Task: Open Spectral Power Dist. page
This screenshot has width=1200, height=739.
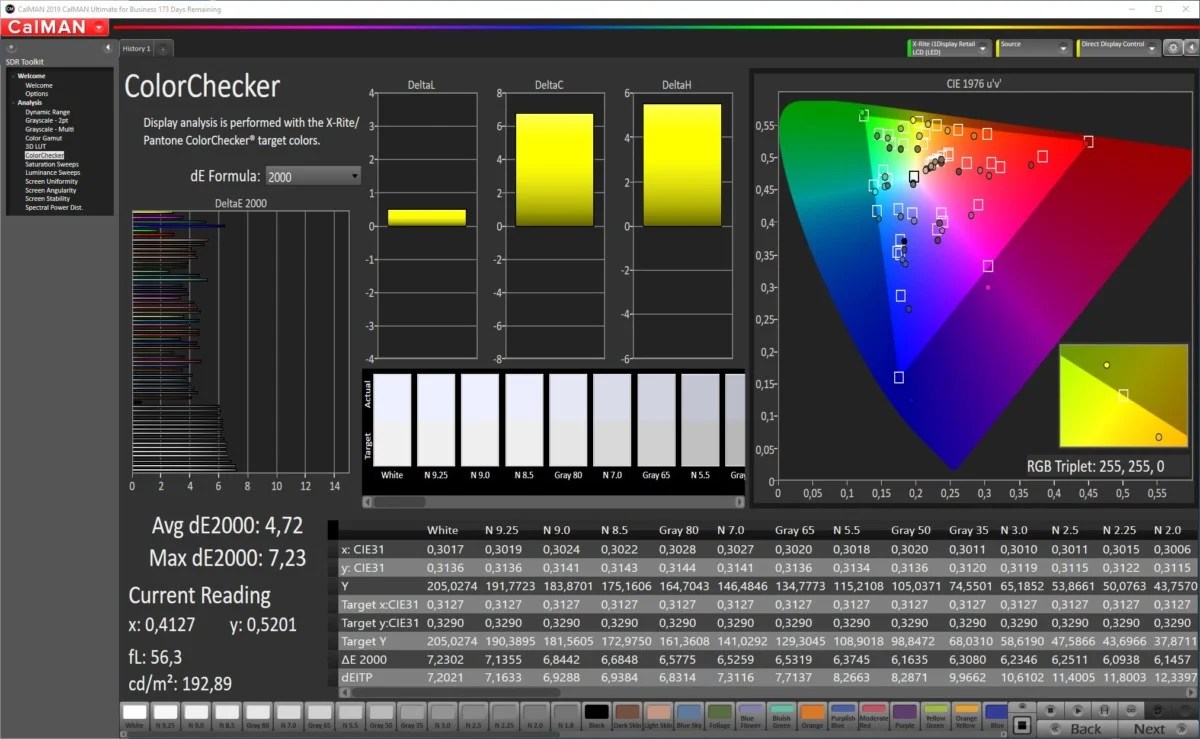Action: tap(54, 207)
